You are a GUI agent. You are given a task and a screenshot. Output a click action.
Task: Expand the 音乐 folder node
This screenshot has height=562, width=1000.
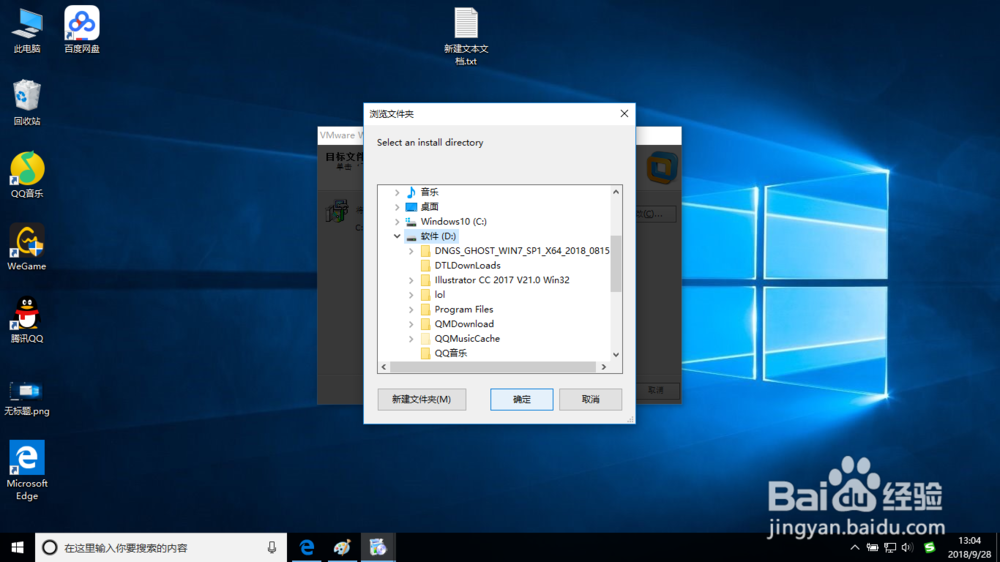397,192
